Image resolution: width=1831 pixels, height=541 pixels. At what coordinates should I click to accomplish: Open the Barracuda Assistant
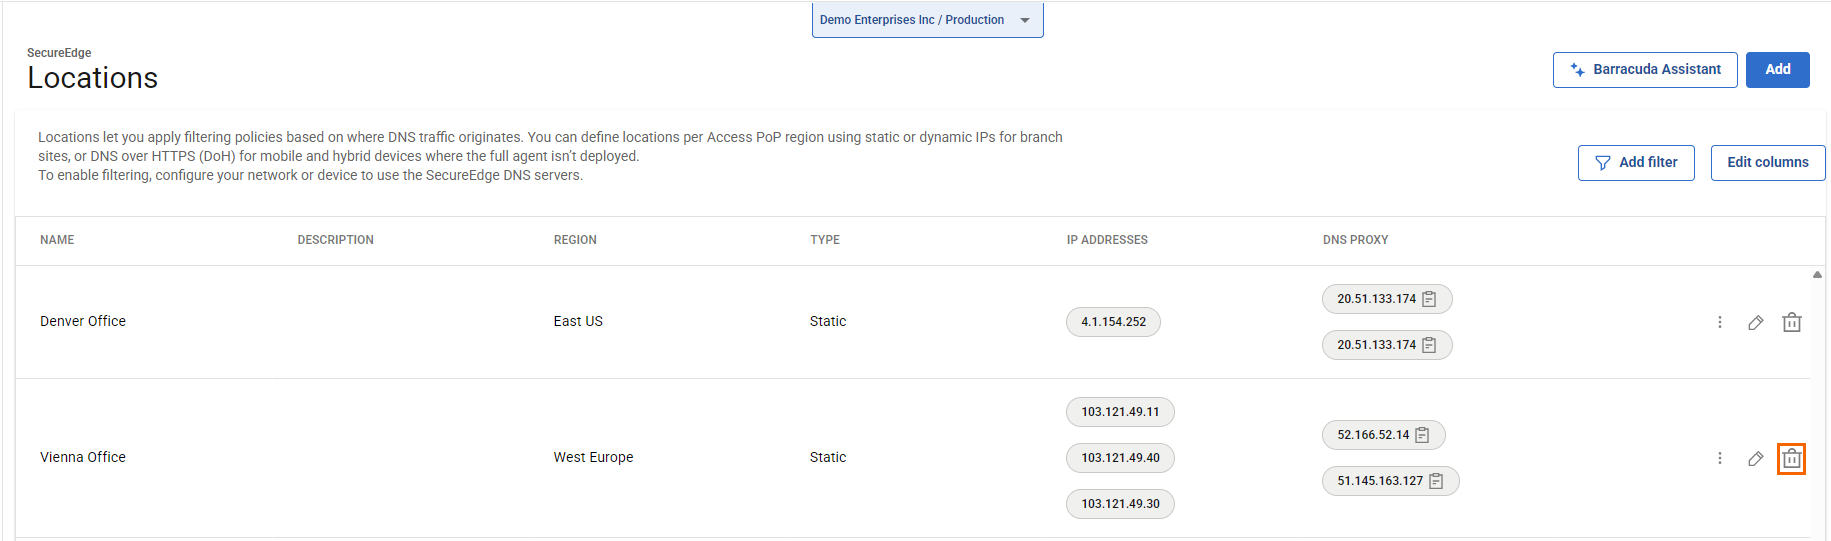[x=1644, y=70]
